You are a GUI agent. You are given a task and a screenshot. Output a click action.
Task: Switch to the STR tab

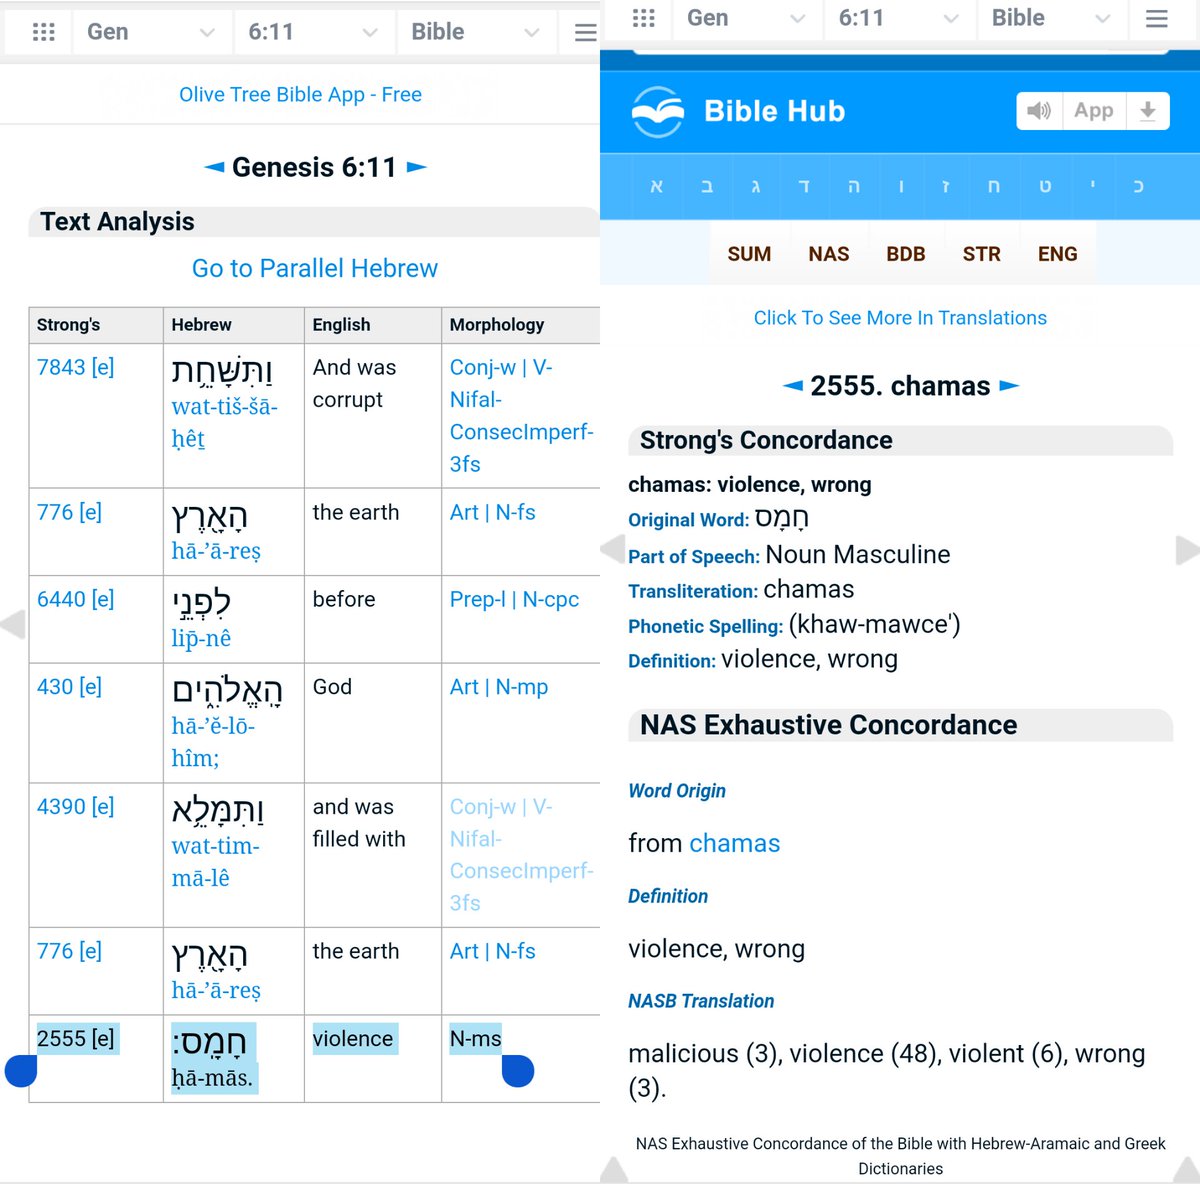[981, 254]
